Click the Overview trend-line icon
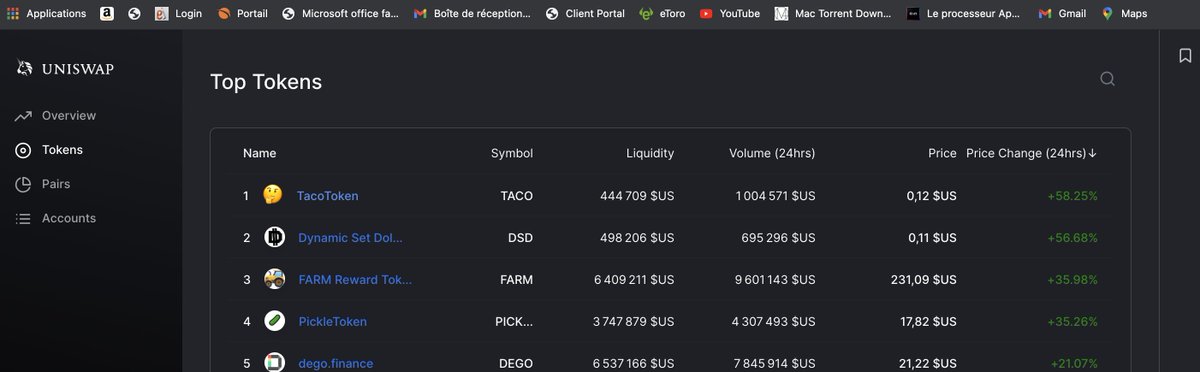This screenshot has width=1200, height=372. pos(24,117)
